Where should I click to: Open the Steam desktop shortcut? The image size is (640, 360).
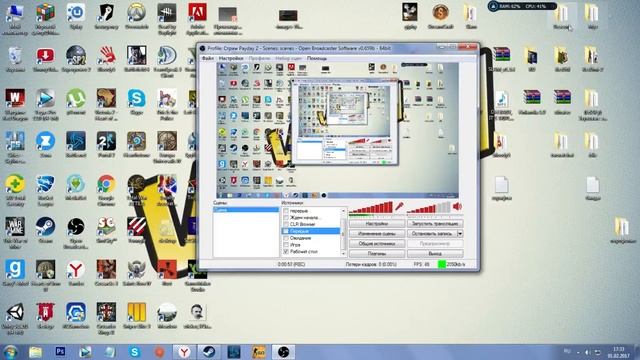point(45,231)
